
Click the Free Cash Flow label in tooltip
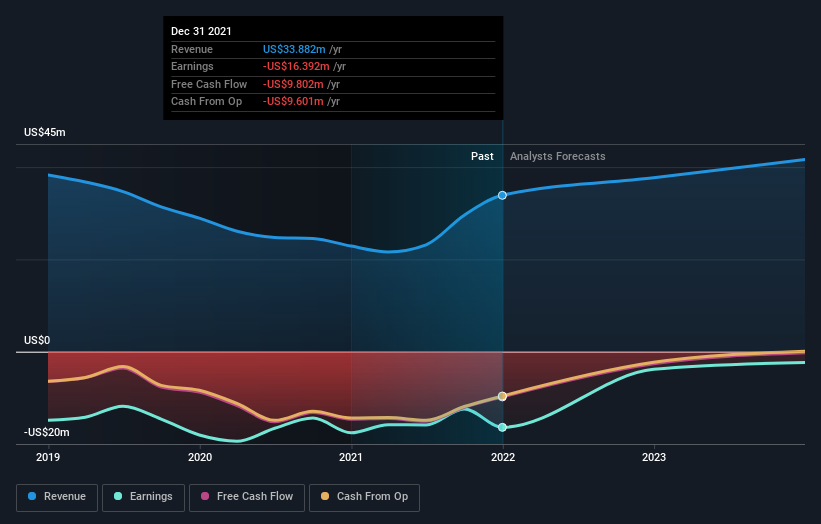click(209, 84)
